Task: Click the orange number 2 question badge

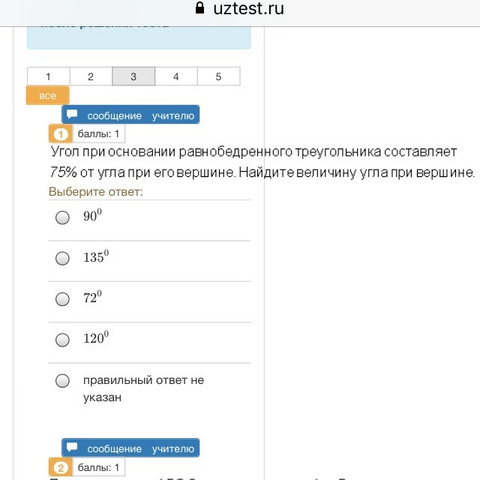Action: click(61, 467)
